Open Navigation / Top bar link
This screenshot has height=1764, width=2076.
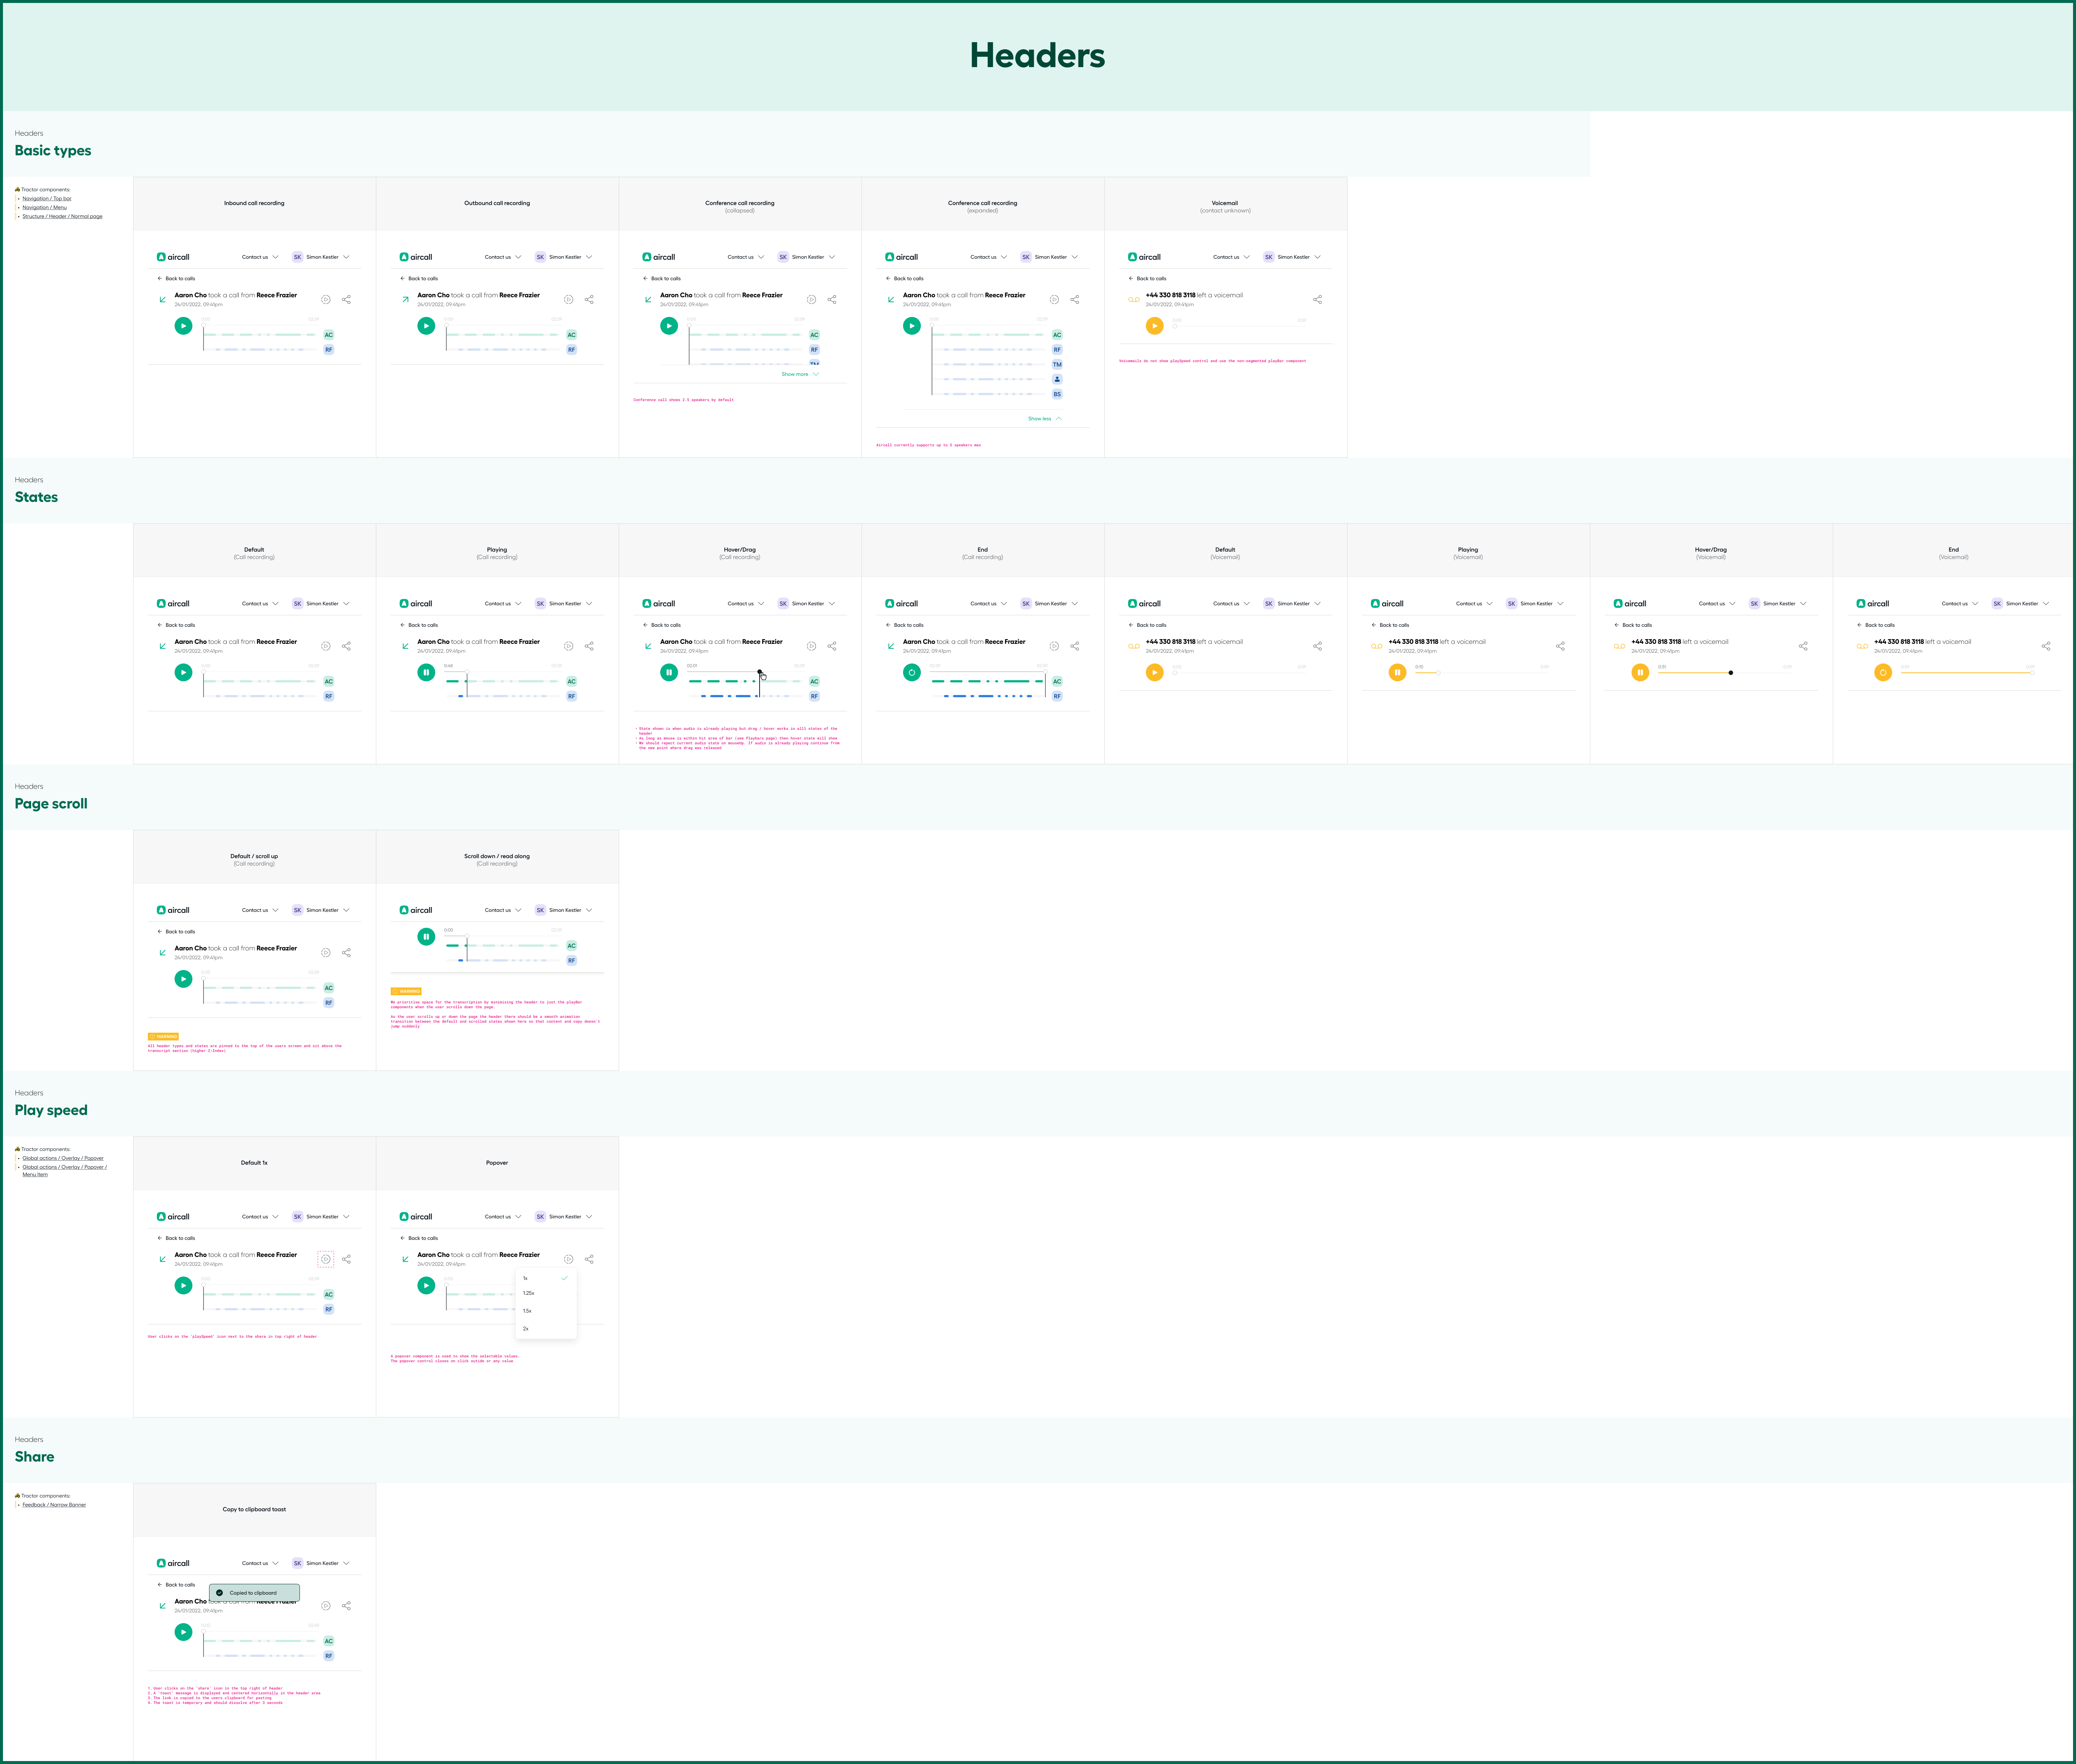[47, 198]
